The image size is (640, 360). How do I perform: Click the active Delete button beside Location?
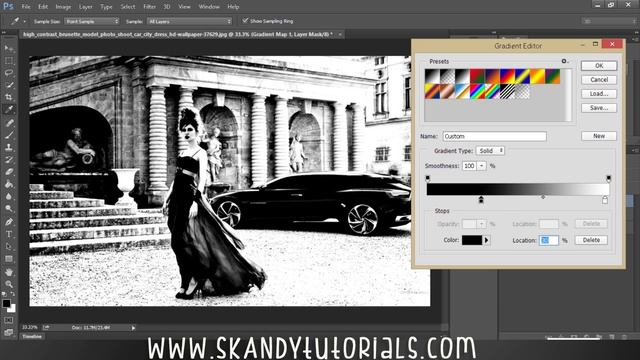coord(591,240)
